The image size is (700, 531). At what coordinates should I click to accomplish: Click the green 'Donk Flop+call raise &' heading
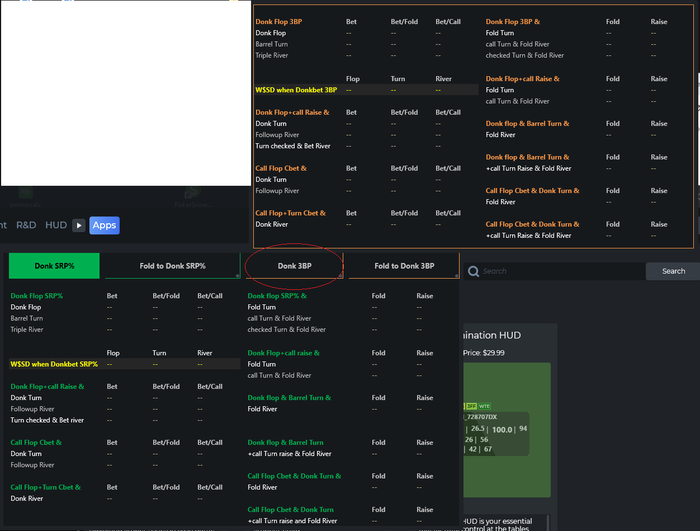pos(283,353)
